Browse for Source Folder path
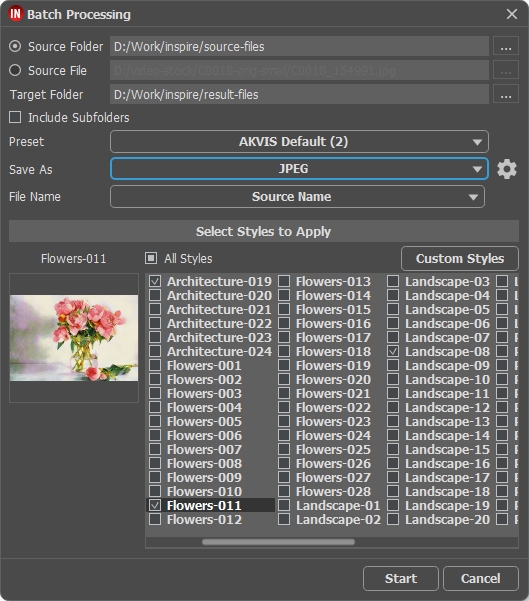Viewport: 529px width, 601px height. 506,46
